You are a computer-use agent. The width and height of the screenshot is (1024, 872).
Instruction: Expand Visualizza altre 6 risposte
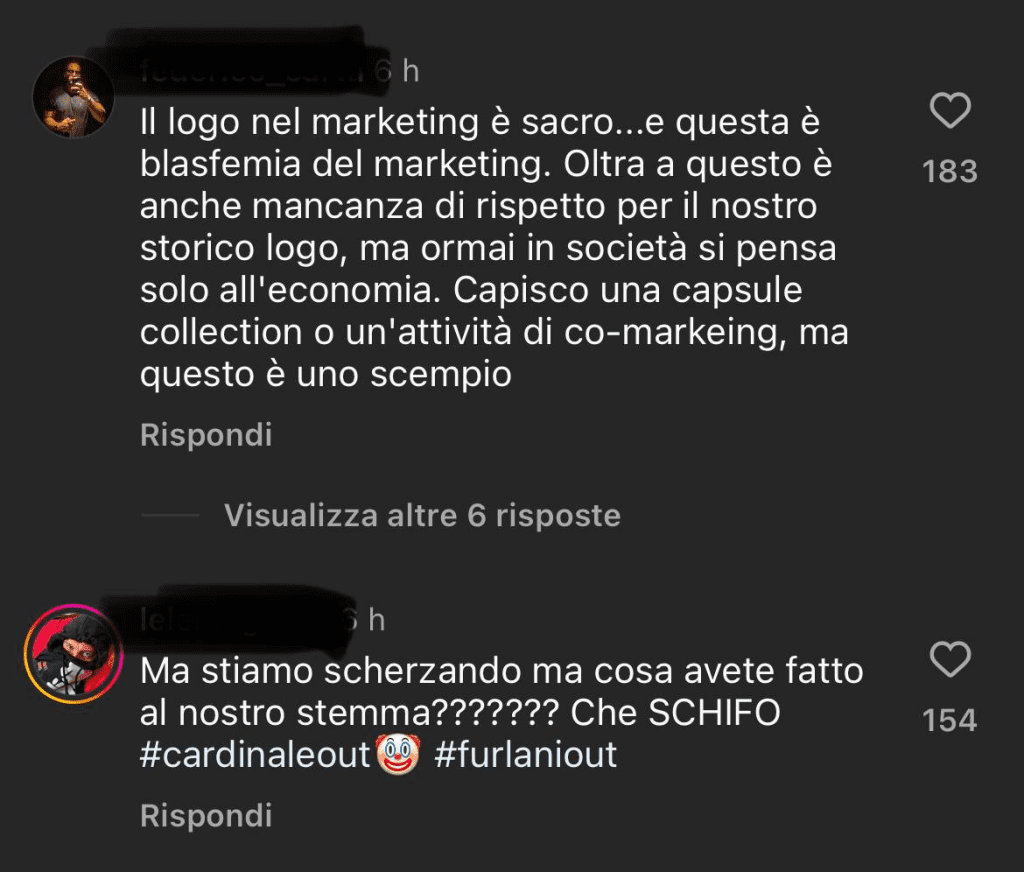tap(422, 515)
